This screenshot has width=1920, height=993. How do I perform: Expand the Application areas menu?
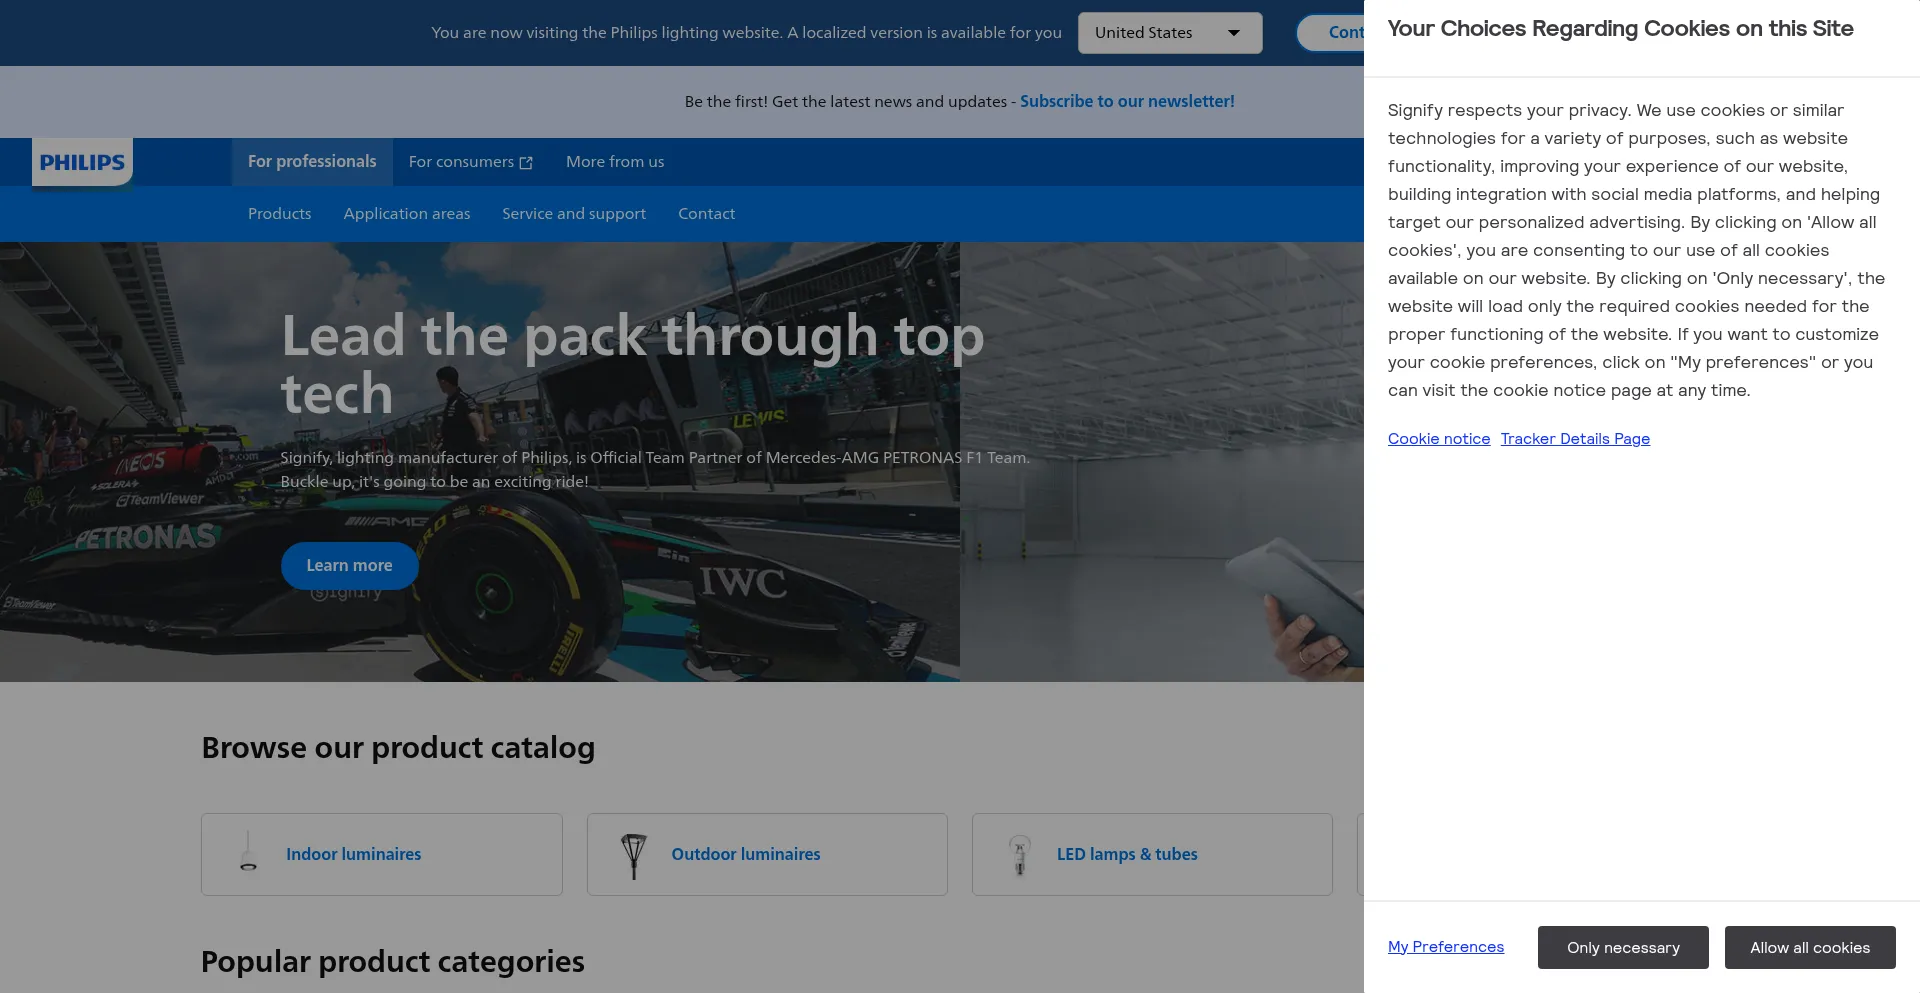pyautogui.click(x=406, y=214)
